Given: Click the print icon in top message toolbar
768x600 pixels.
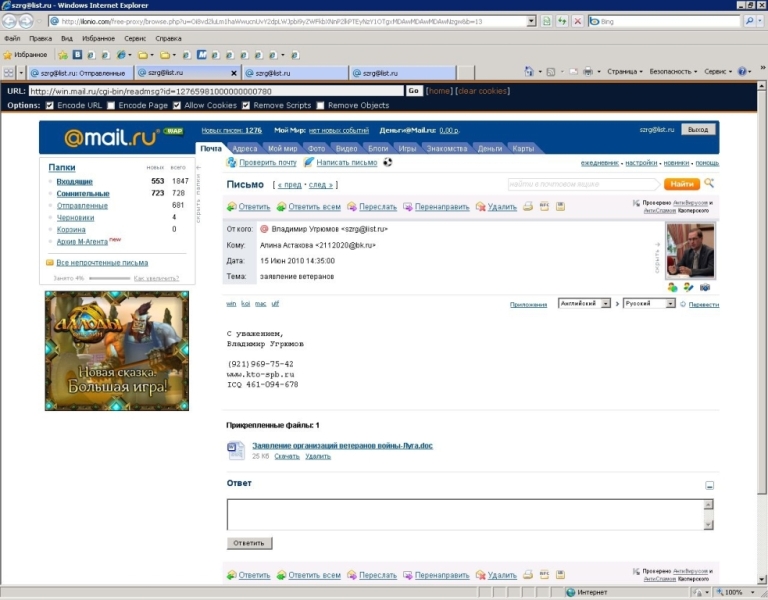Looking at the screenshot, I should coord(528,207).
